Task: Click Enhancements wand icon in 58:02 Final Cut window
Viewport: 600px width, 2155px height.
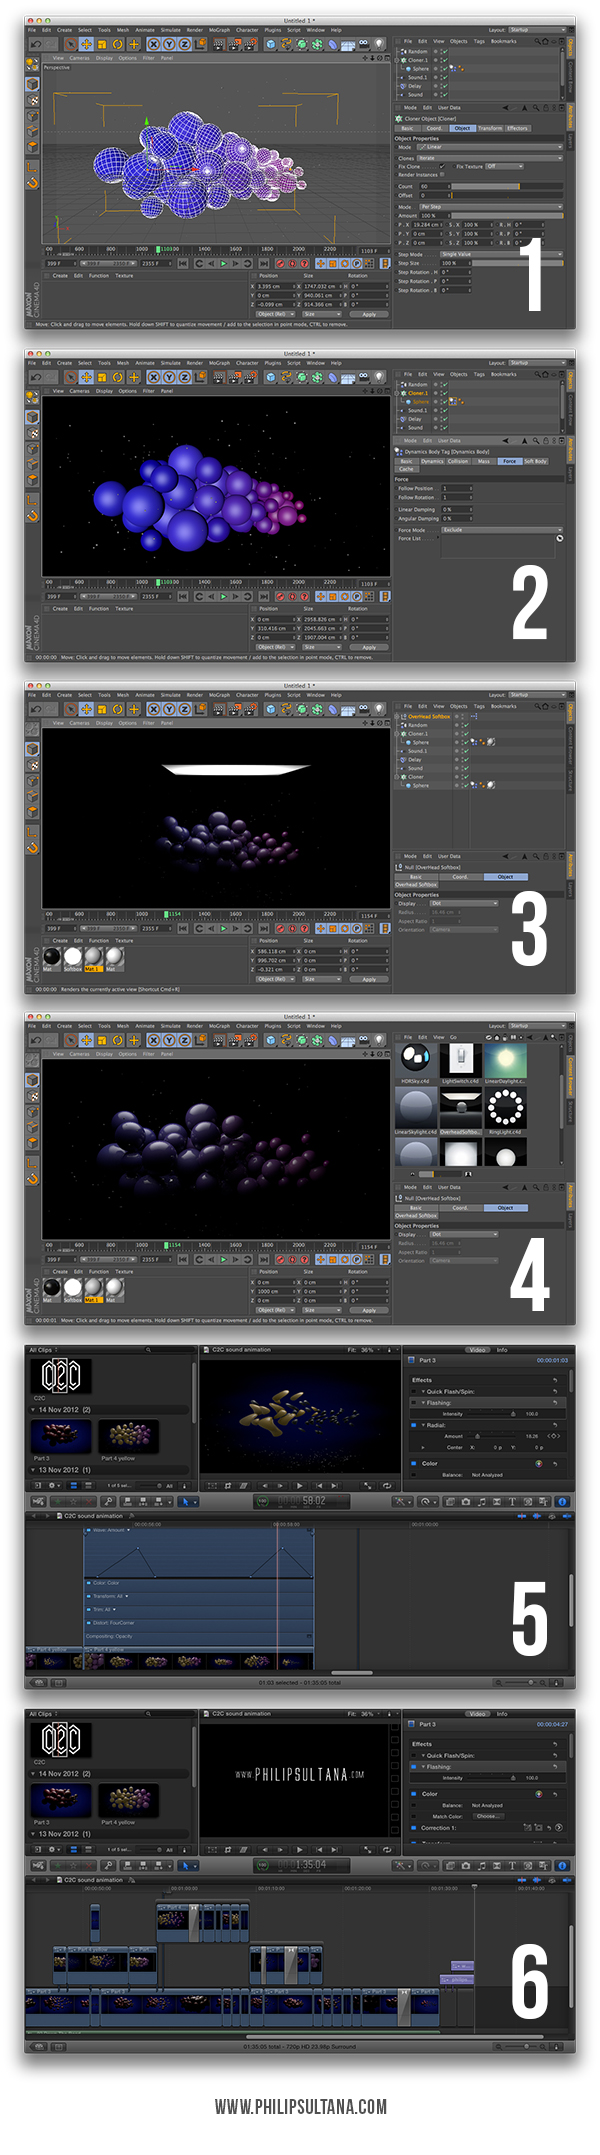Action: [x=402, y=1501]
